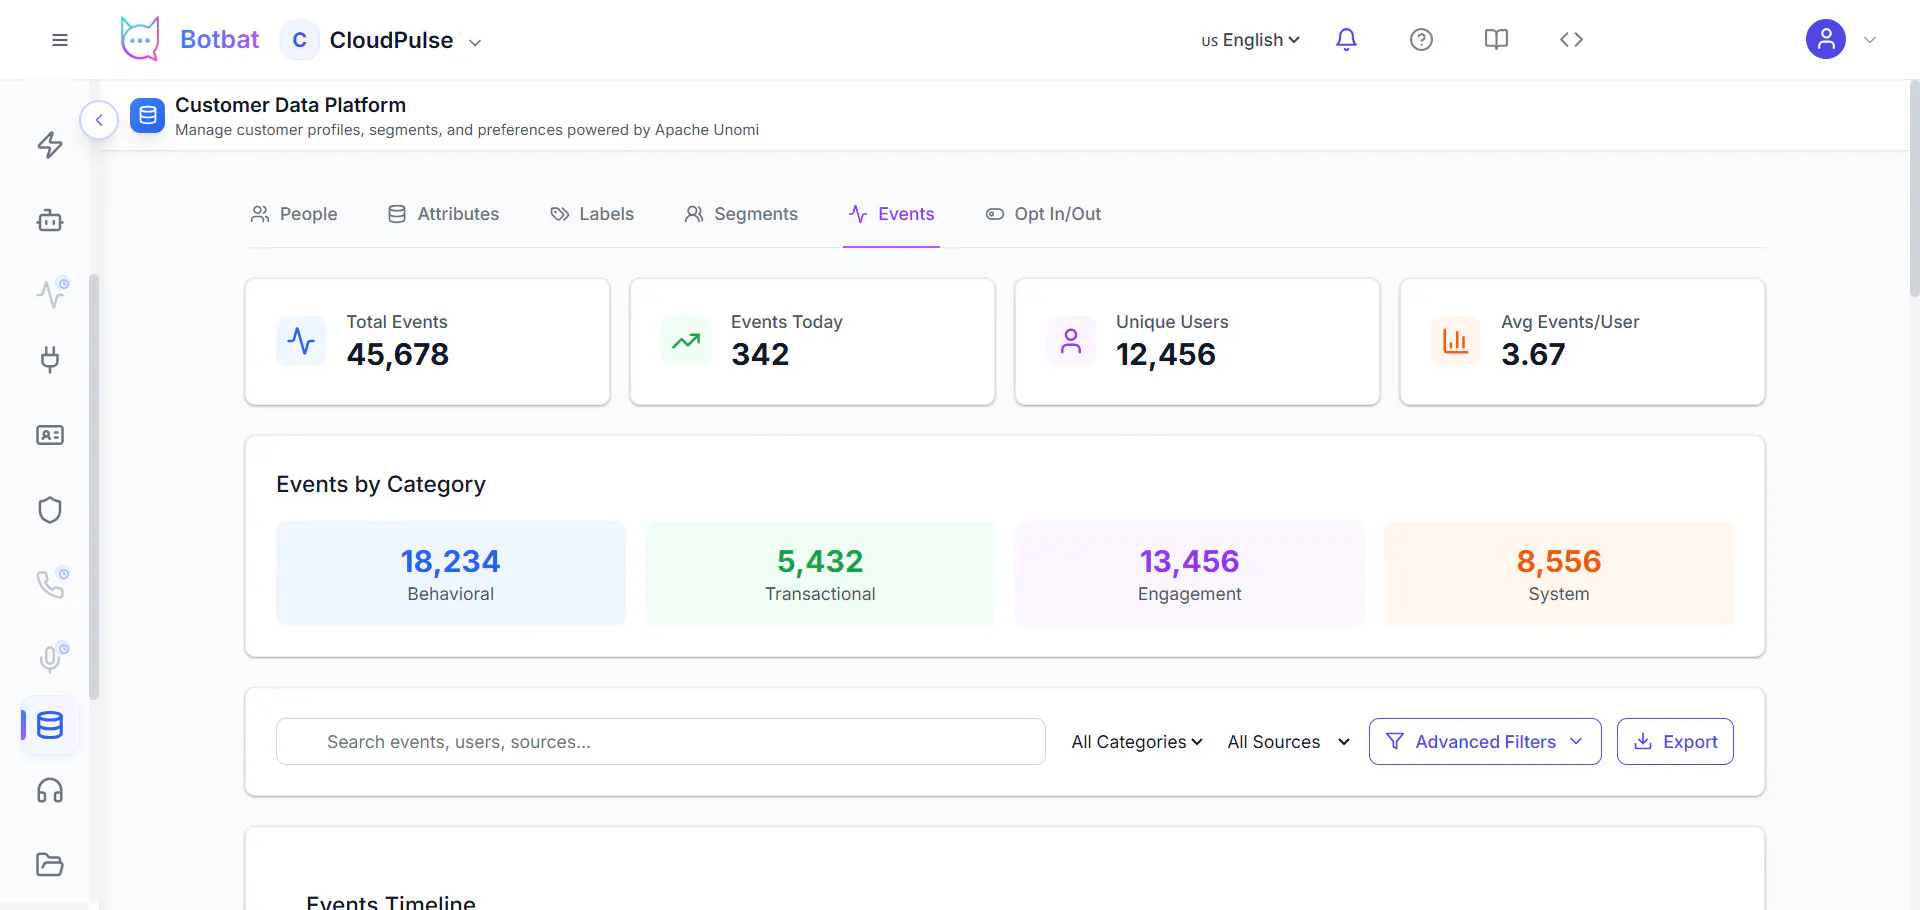Open the database sidebar item

[x=50, y=725]
